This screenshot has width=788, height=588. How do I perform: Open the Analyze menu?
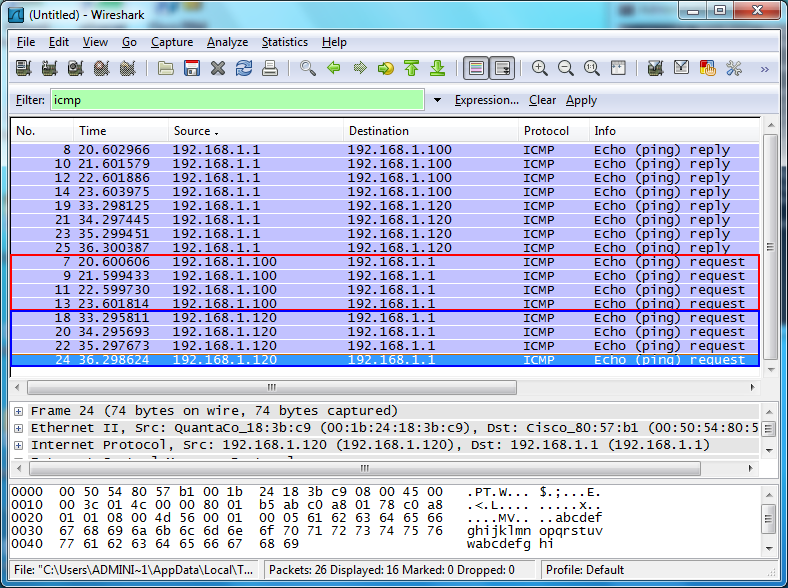tap(227, 42)
